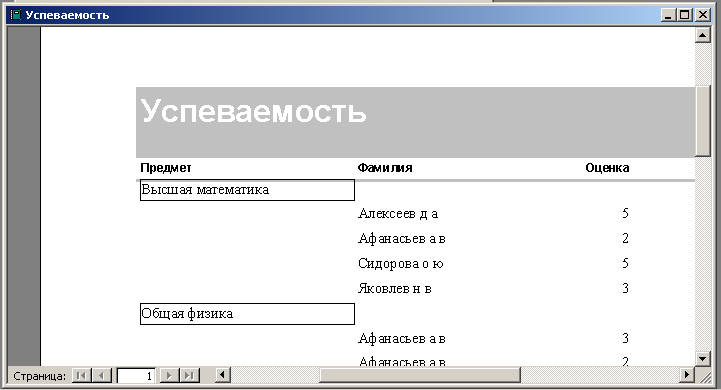Maximize the Успеваемость window
This screenshot has width=721, height=390.
(685, 15)
